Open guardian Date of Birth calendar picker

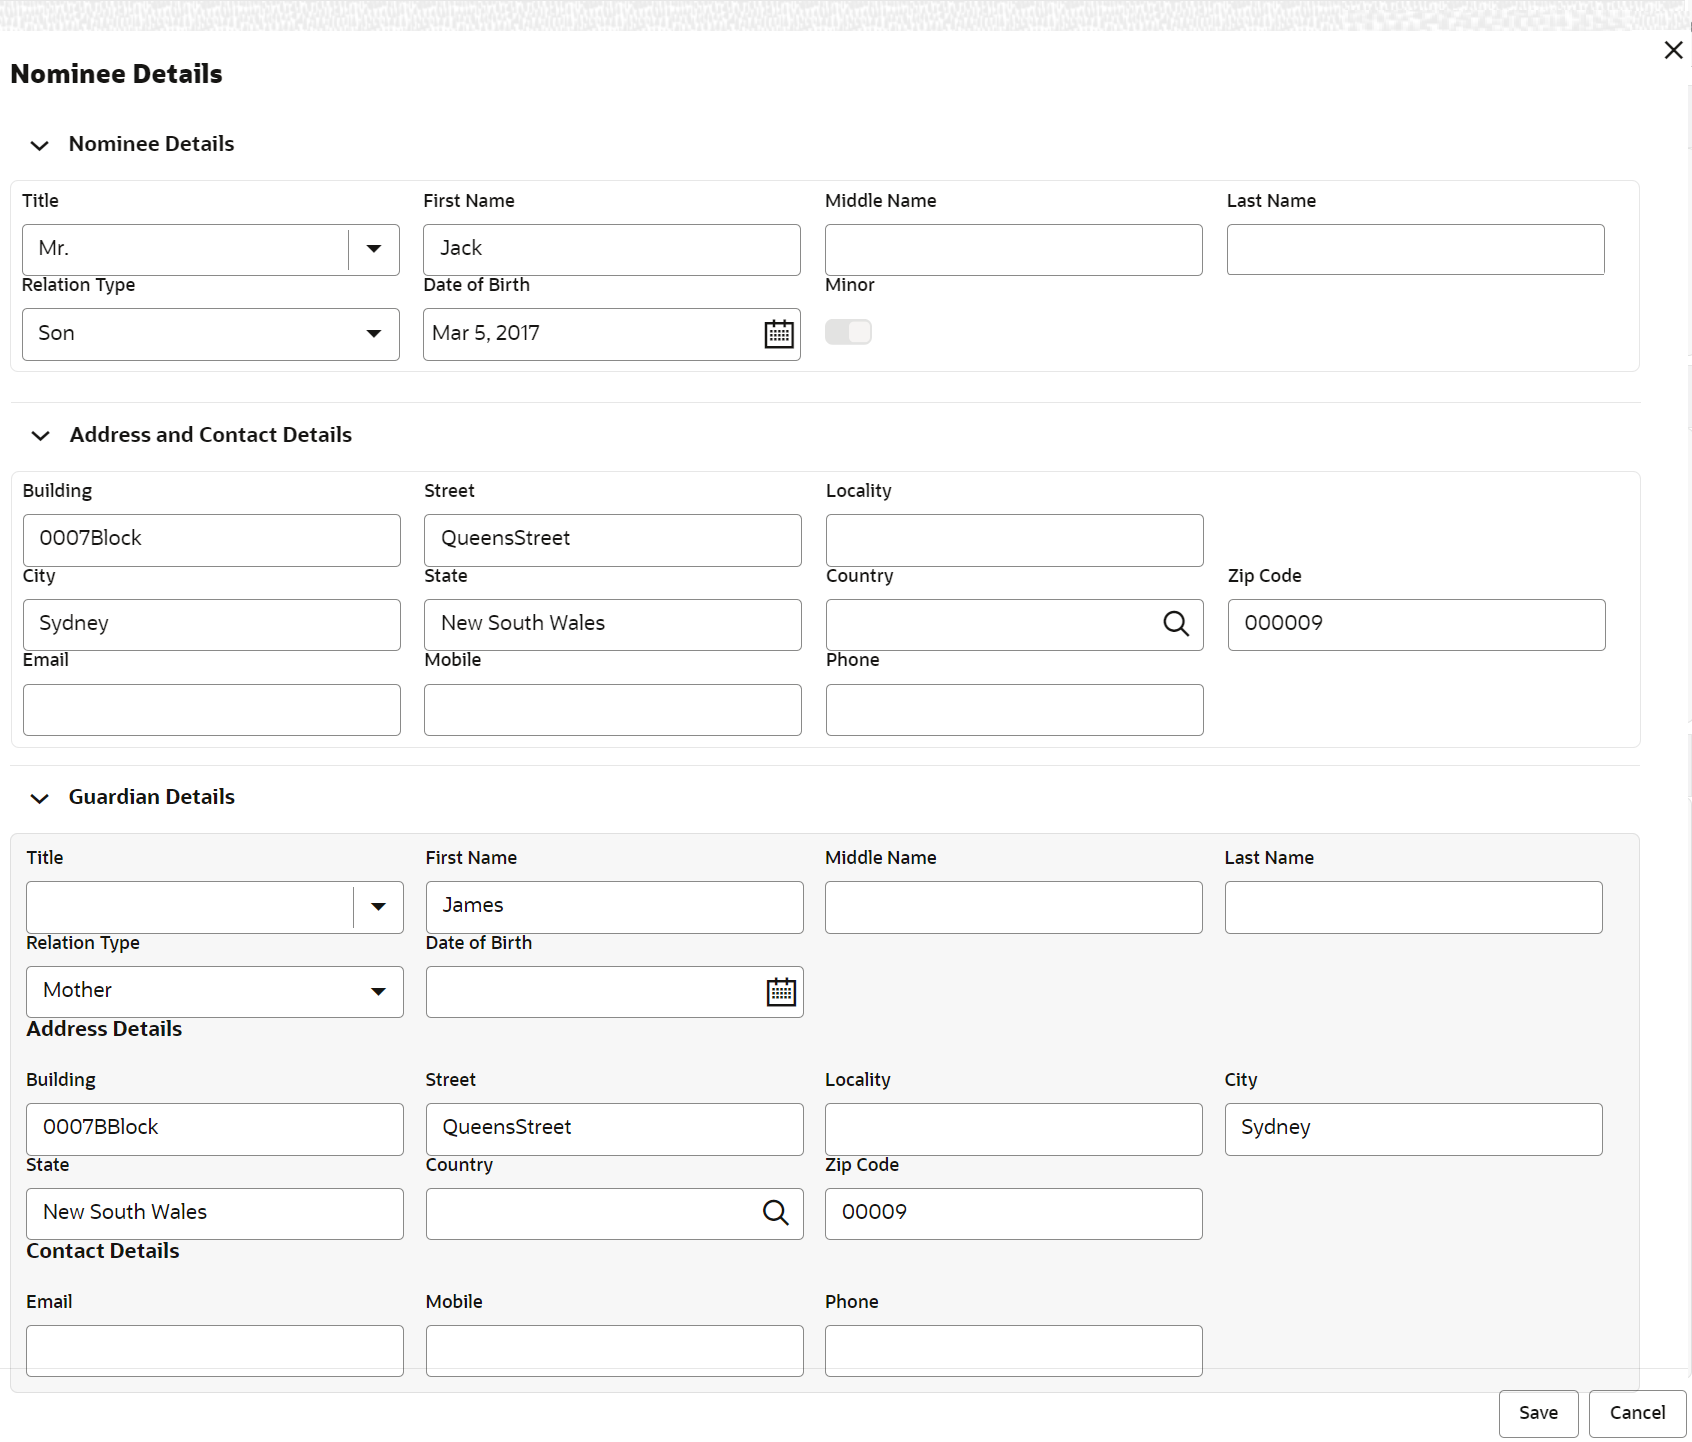781,992
